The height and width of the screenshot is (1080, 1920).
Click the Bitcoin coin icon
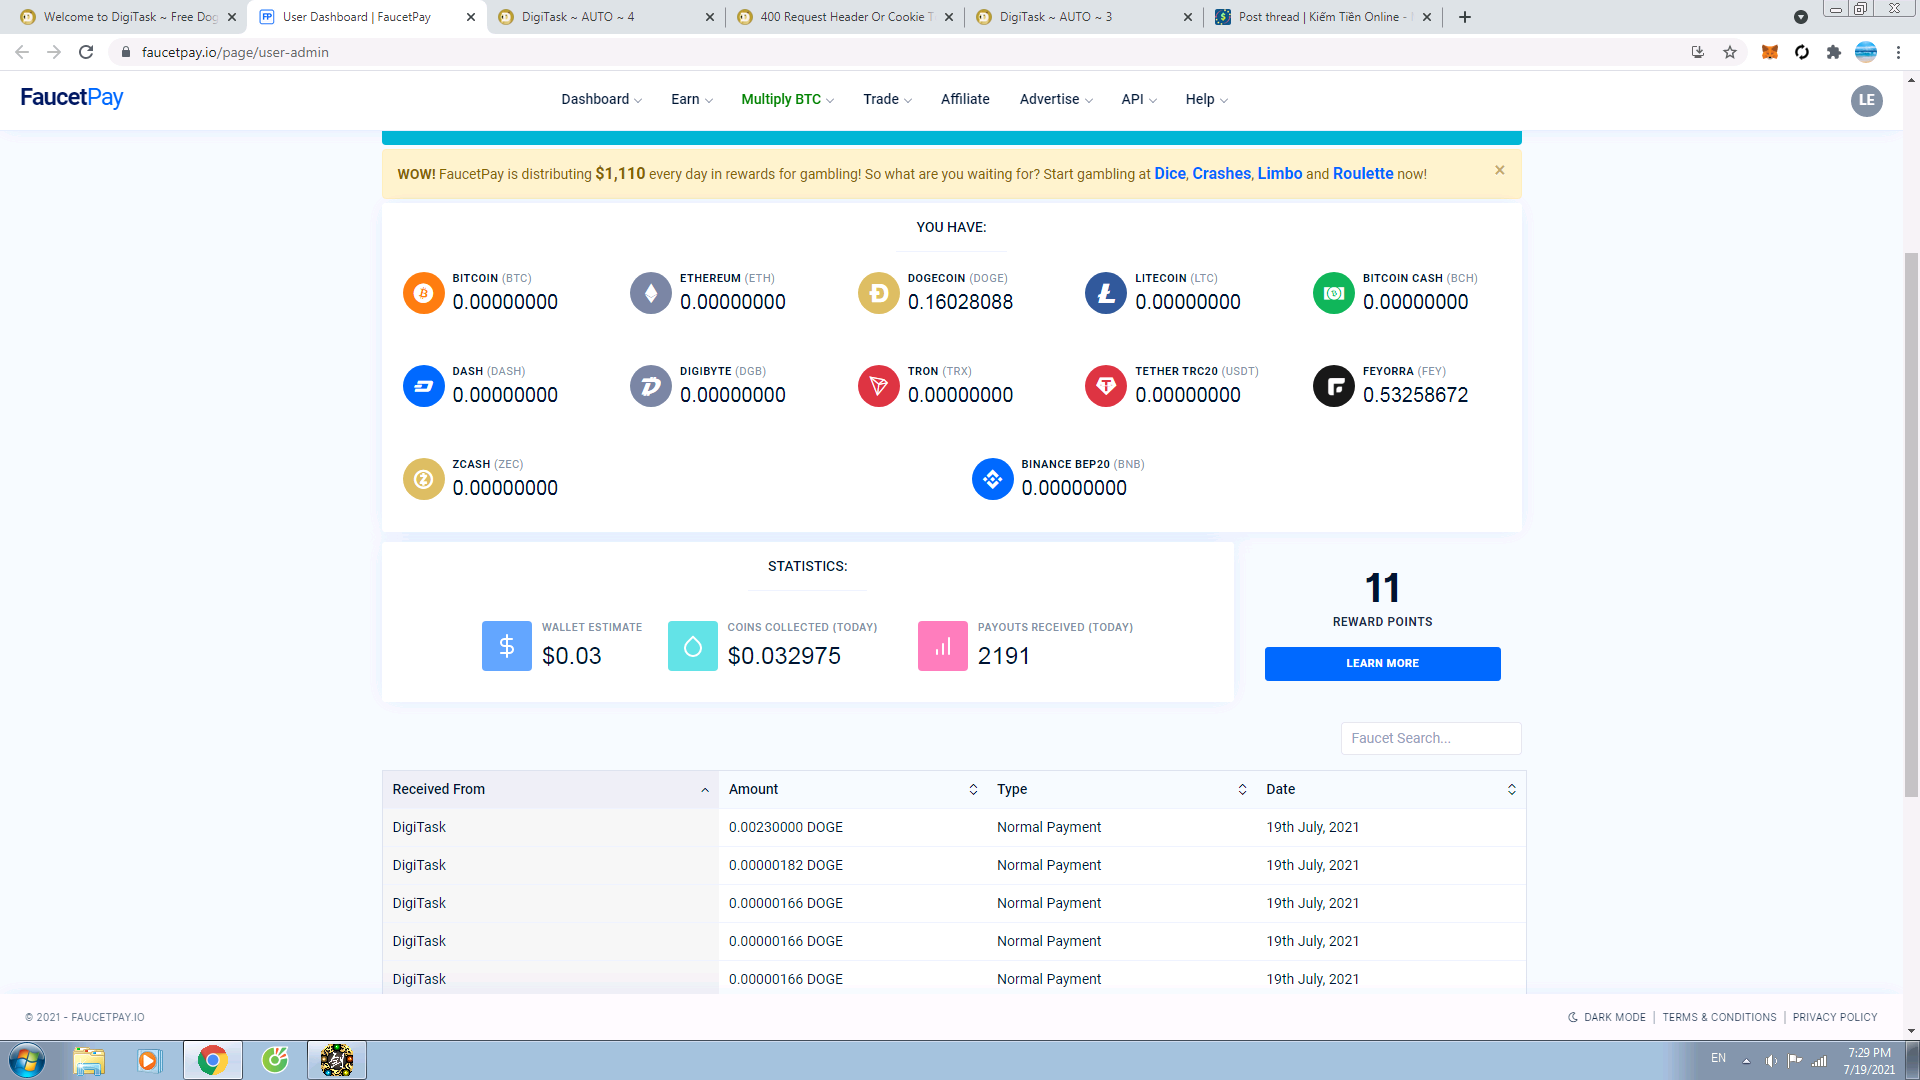[423, 293]
